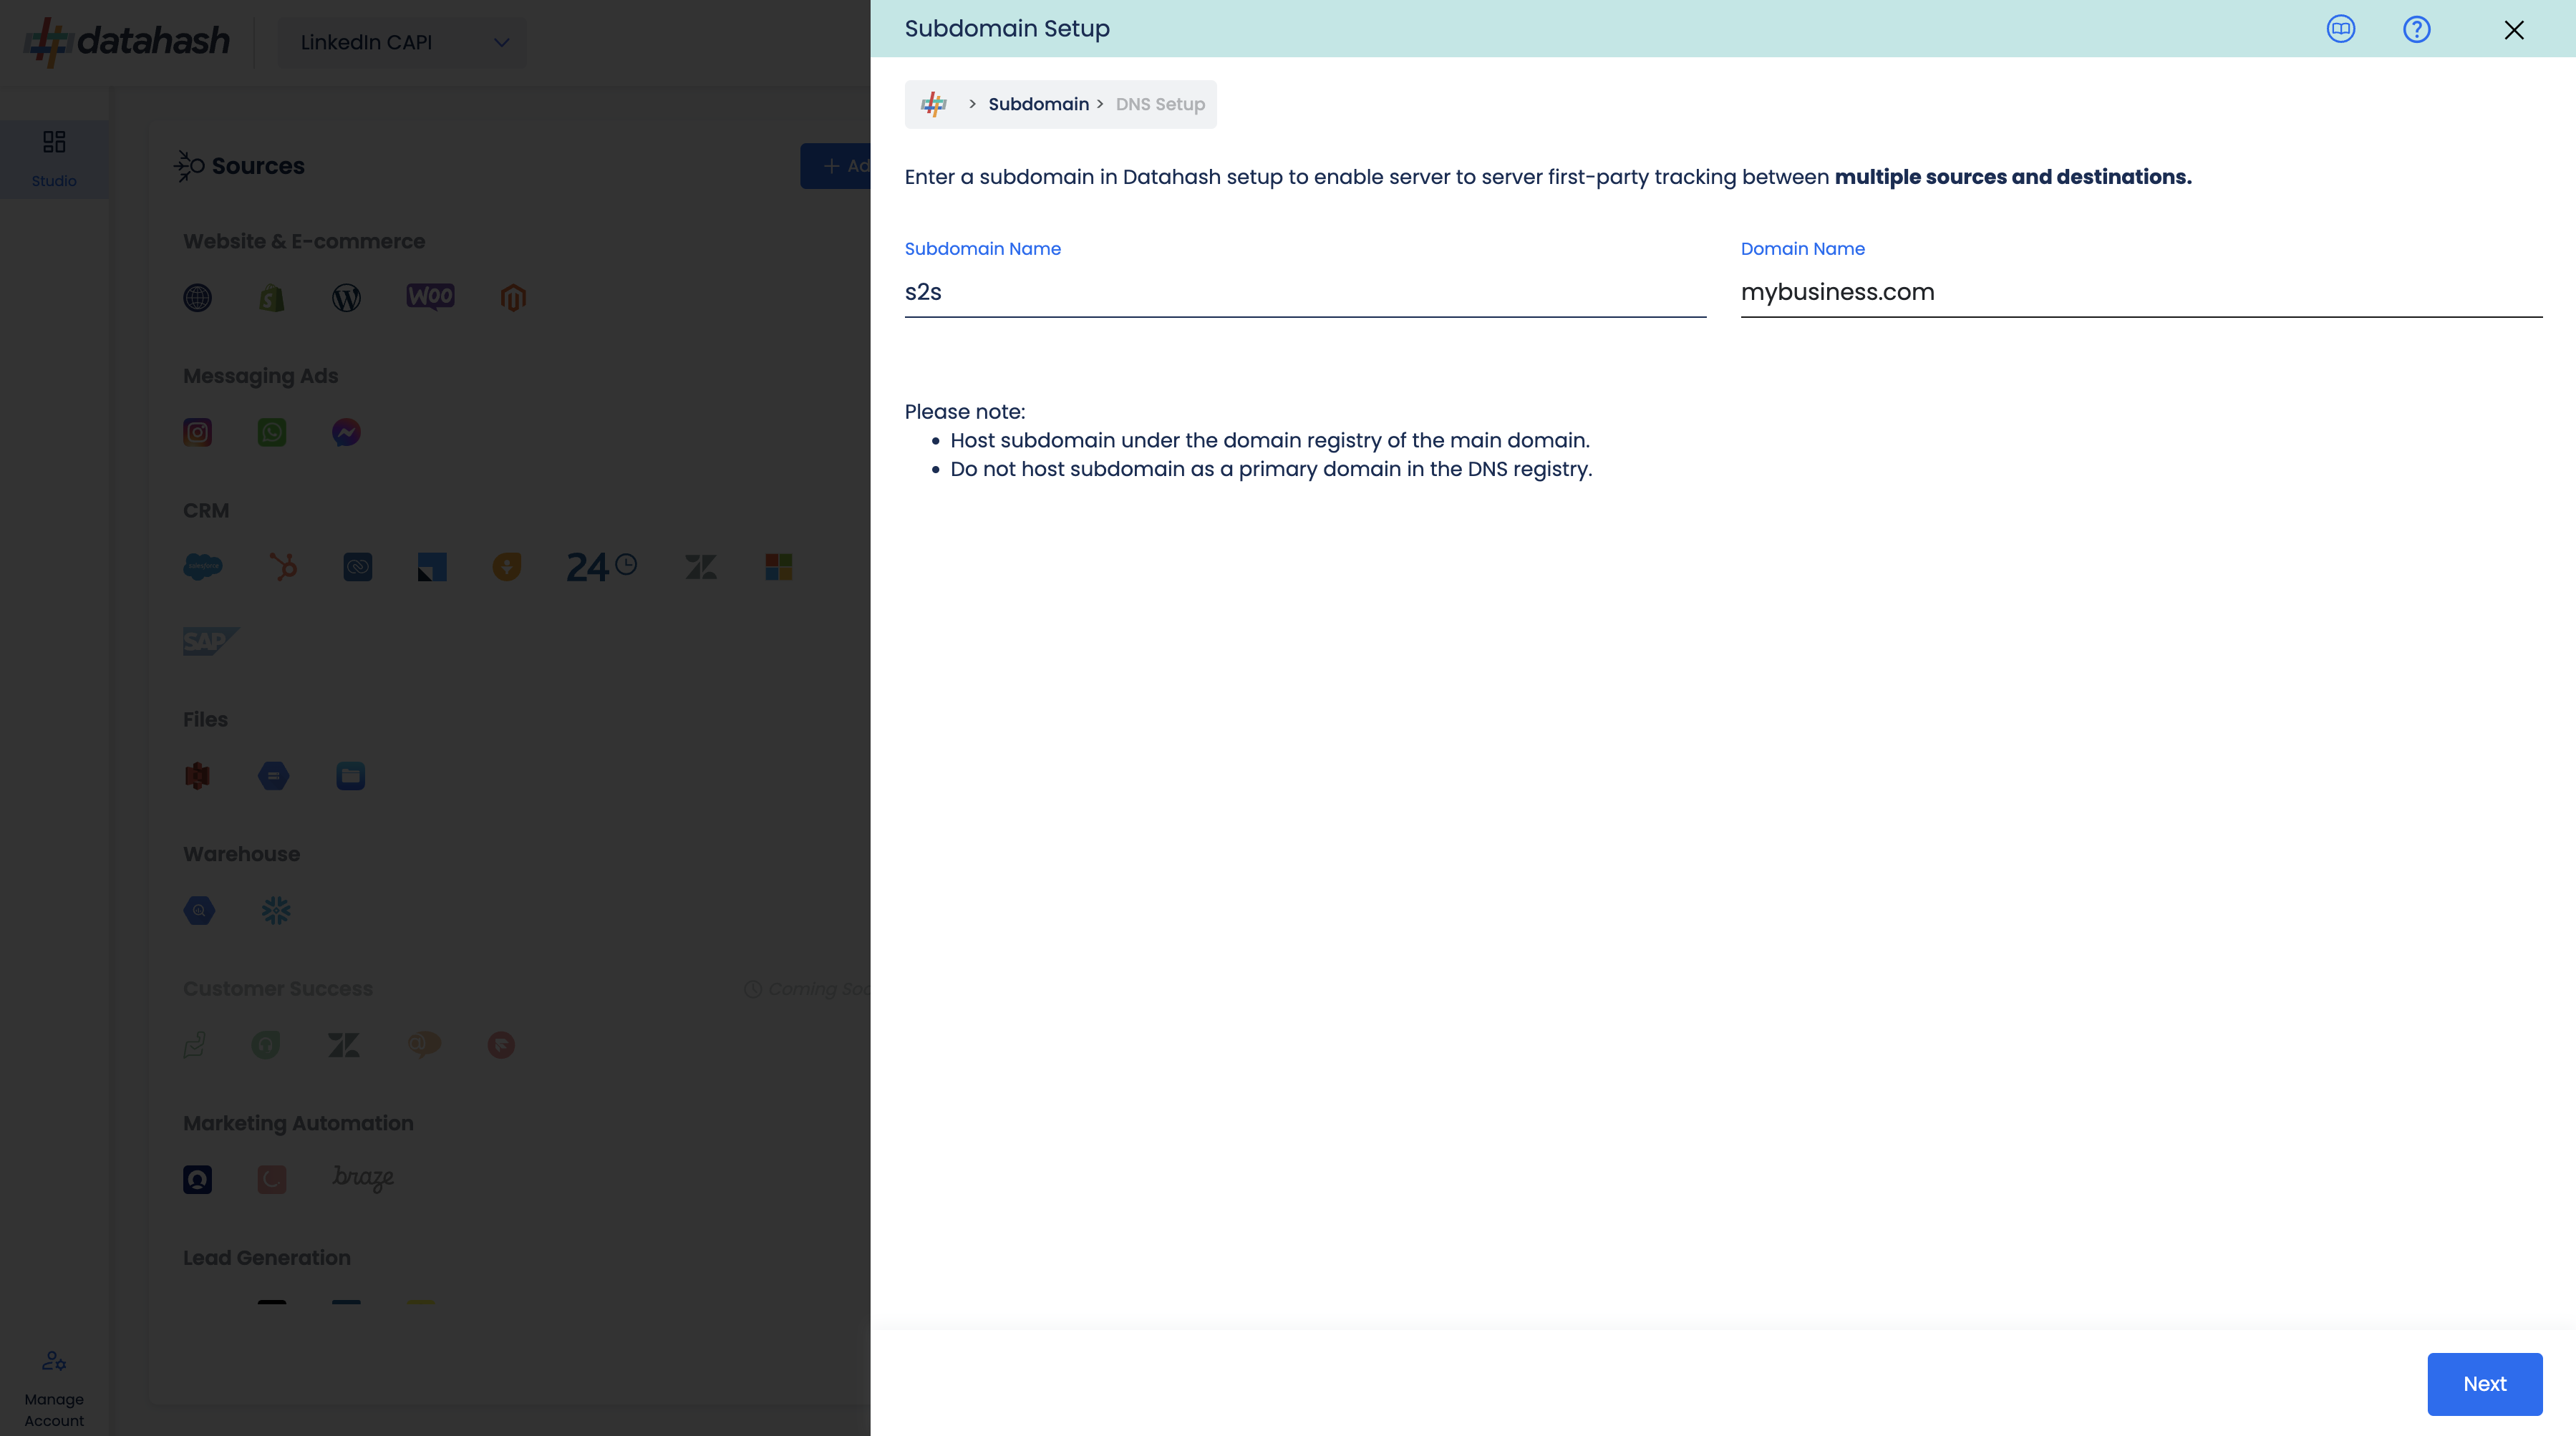Select the Microsoft four-square CRM icon

click(x=778, y=567)
